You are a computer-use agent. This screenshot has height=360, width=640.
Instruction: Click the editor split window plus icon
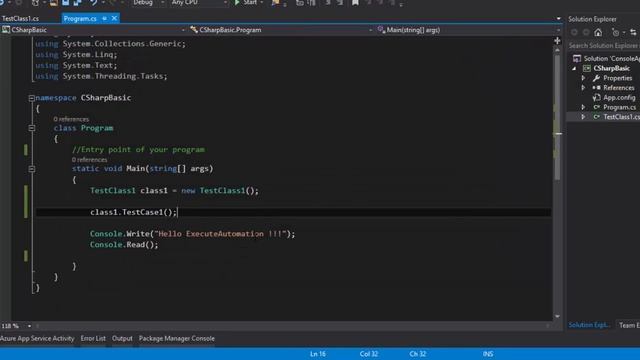coord(557,40)
